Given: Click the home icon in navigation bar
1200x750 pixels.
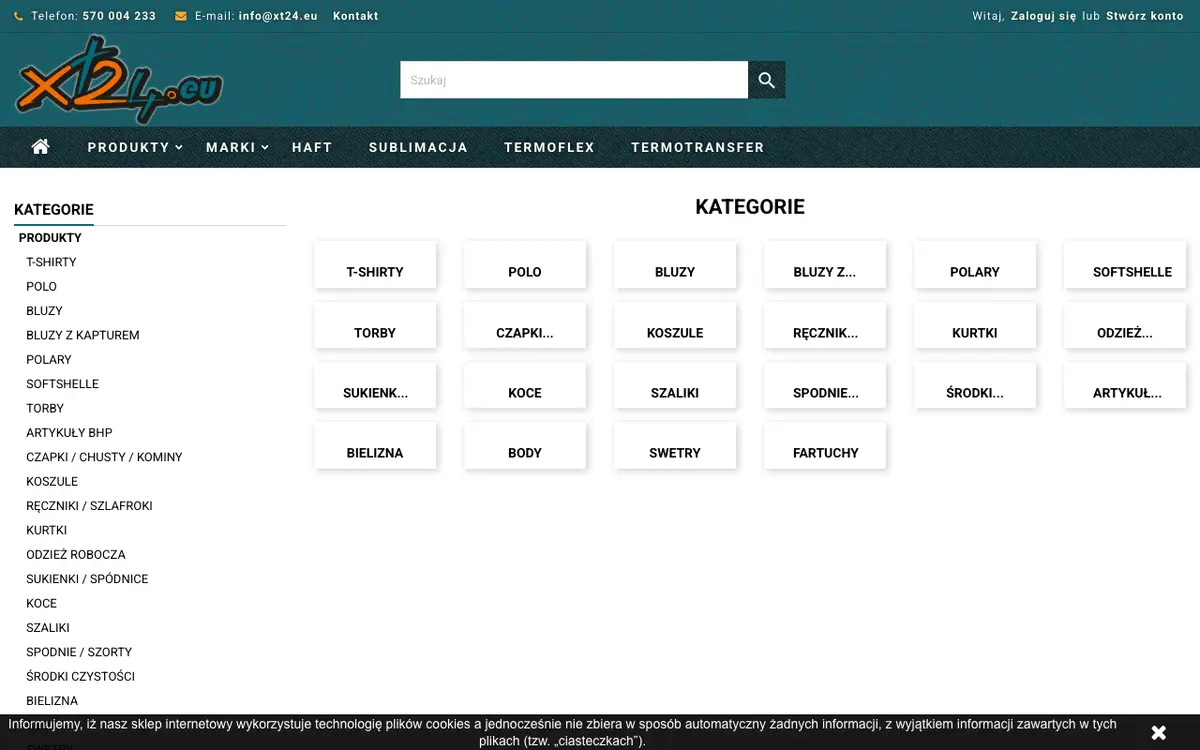Looking at the screenshot, I should click(41, 147).
